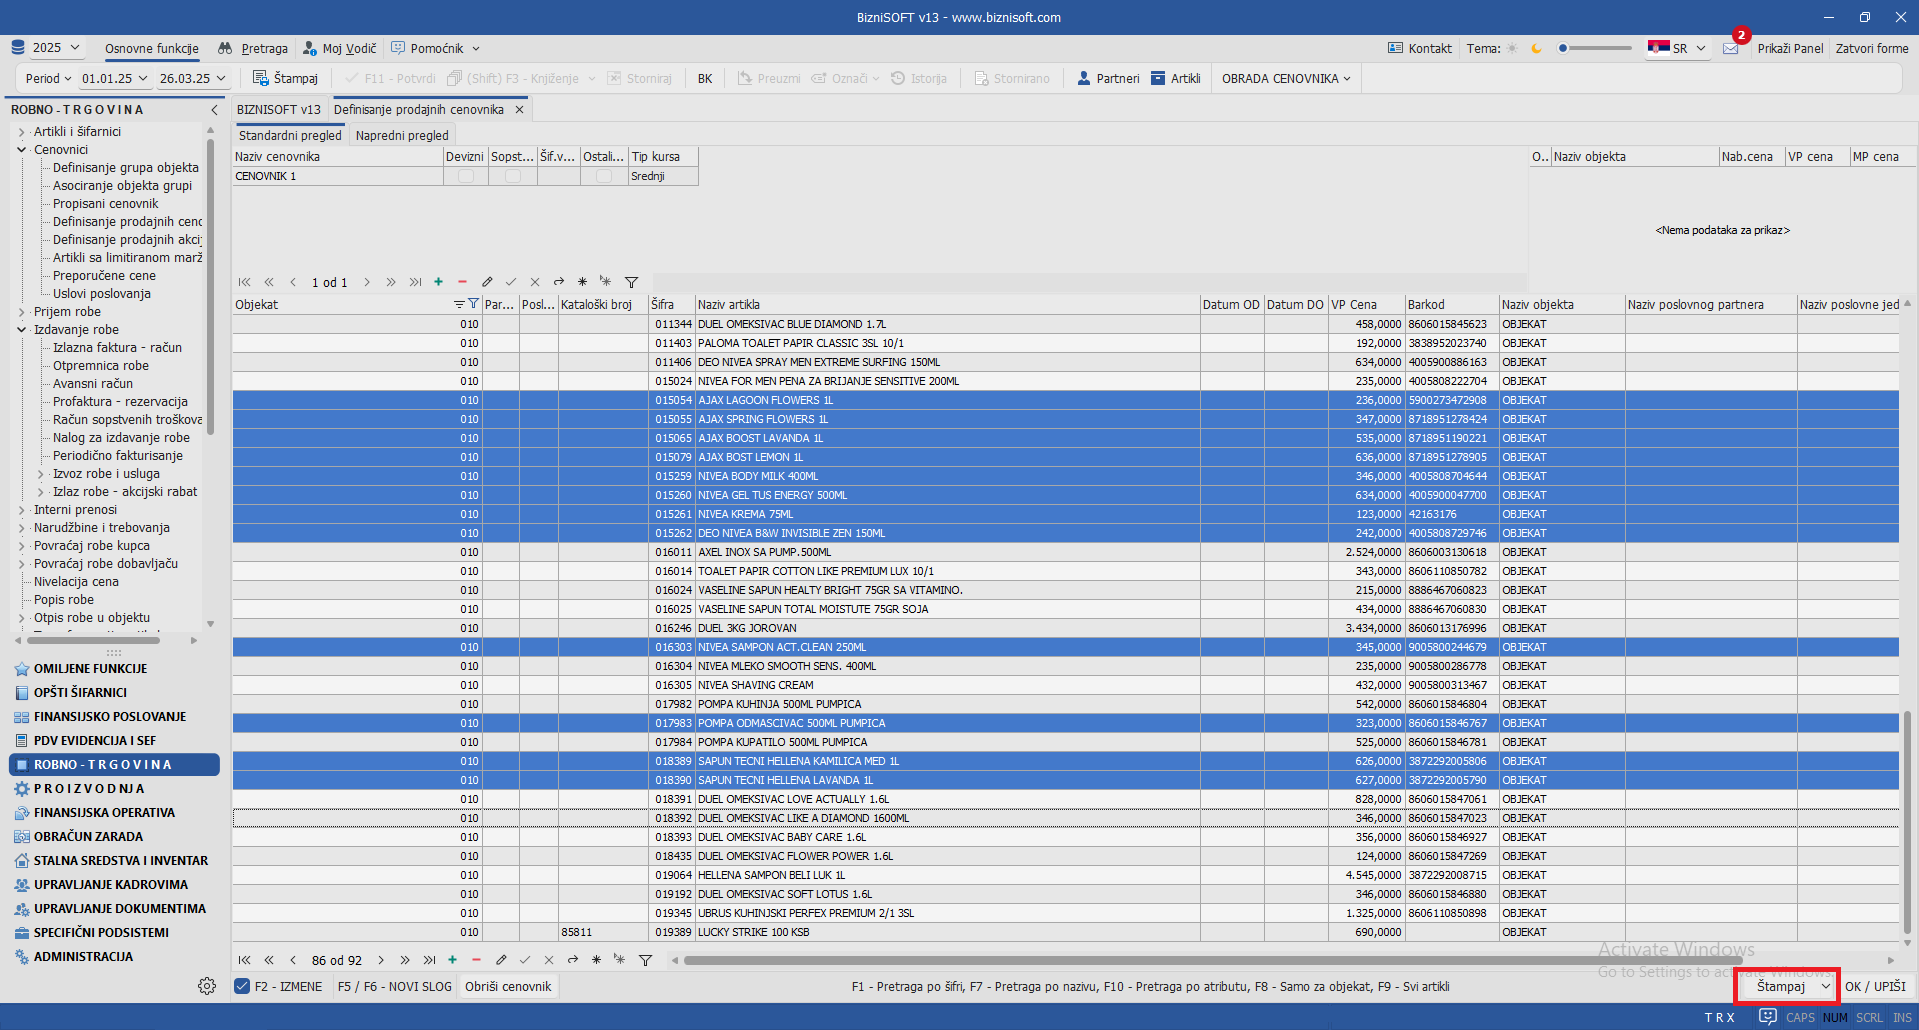The image size is (1919, 1030).
Task: Open the Kontakt icon button
Action: [x=1395, y=48]
